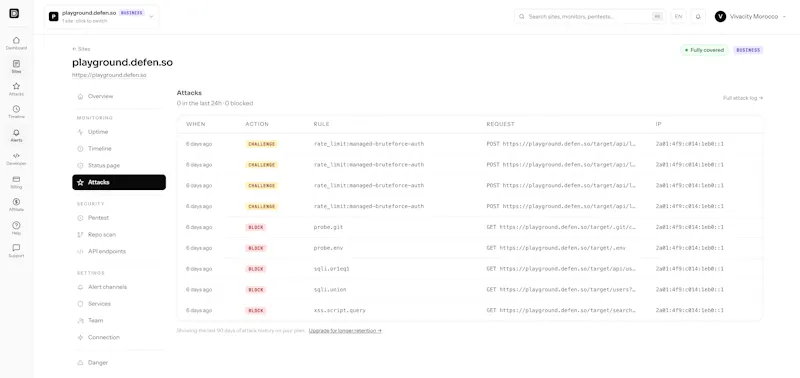This screenshot has width=800, height=378.
Task: Open Help question mark icon
Action: 16,228
